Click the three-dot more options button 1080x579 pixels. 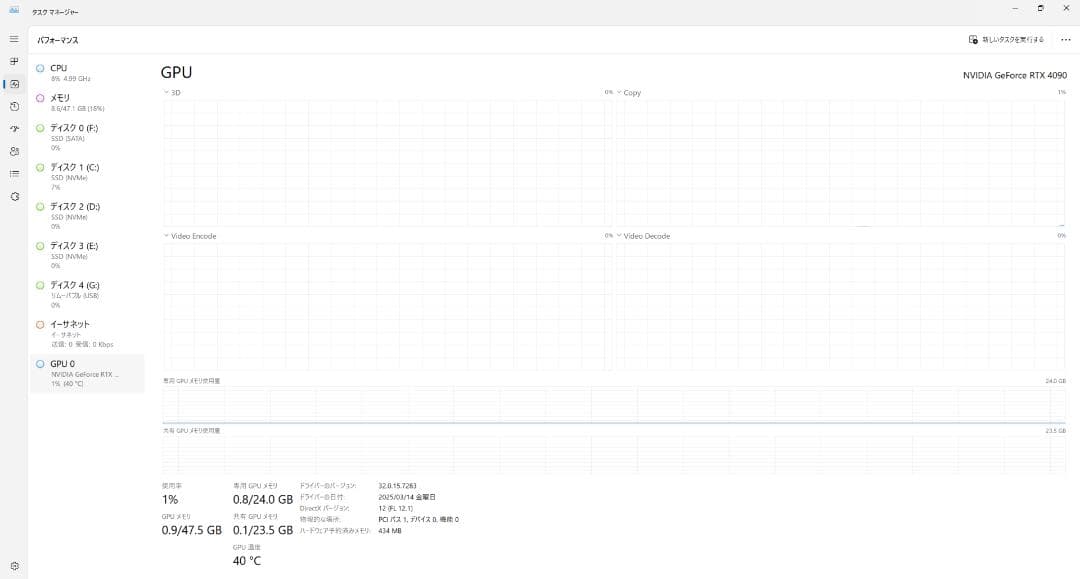pos(1065,40)
